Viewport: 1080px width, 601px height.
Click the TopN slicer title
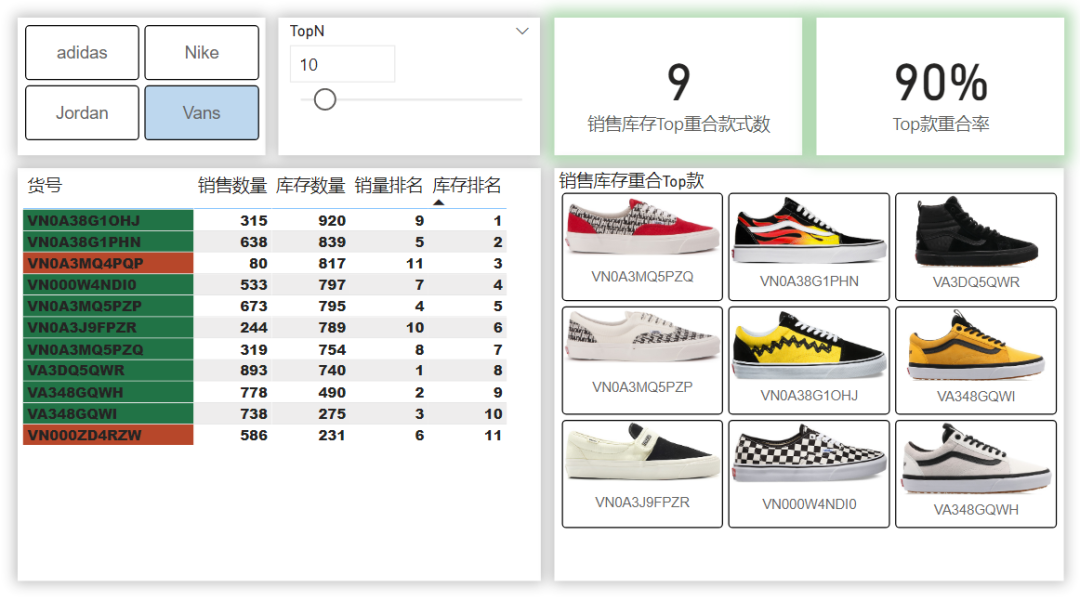tap(307, 31)
